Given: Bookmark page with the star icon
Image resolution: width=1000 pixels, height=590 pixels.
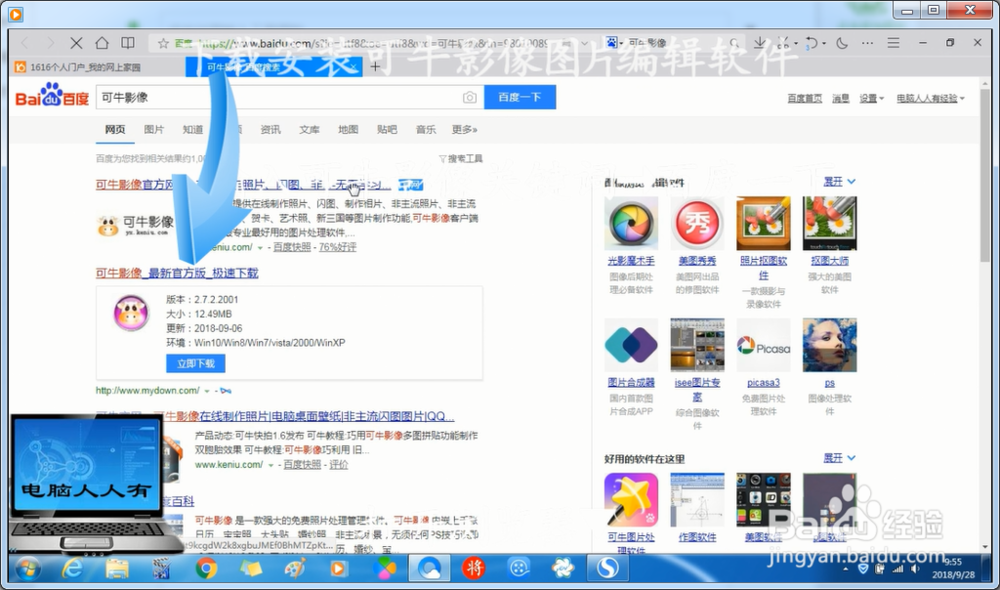Looking at the screenshot, I should [x=163, y=43].
